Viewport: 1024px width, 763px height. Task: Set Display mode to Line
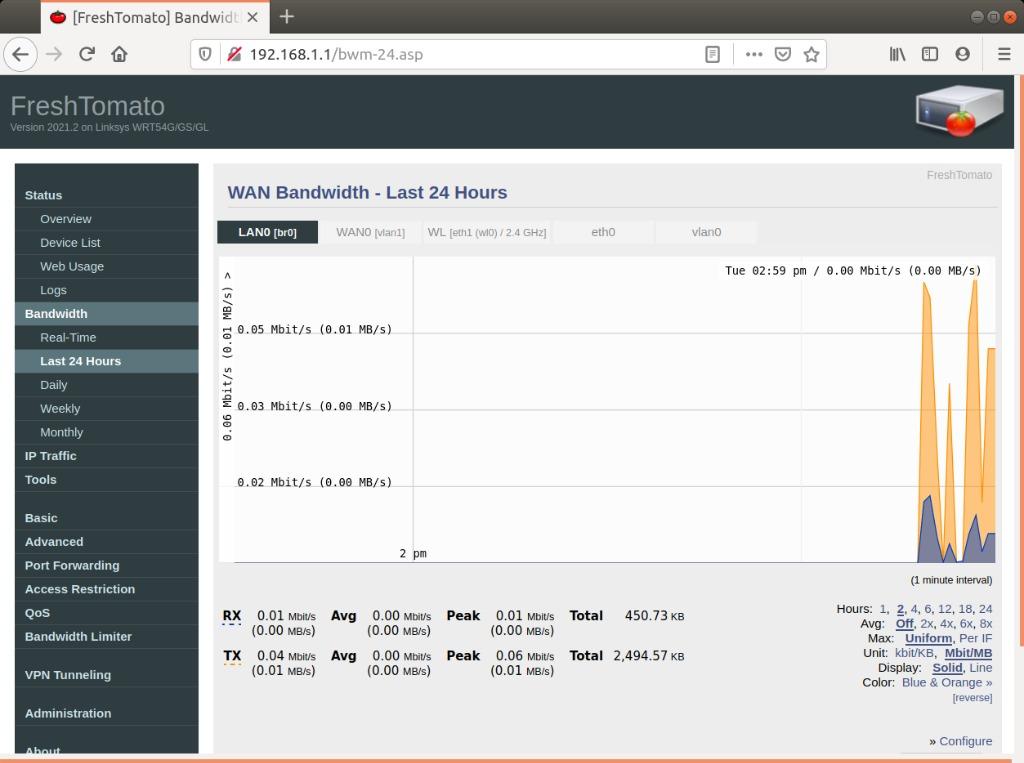coord(980,667)
